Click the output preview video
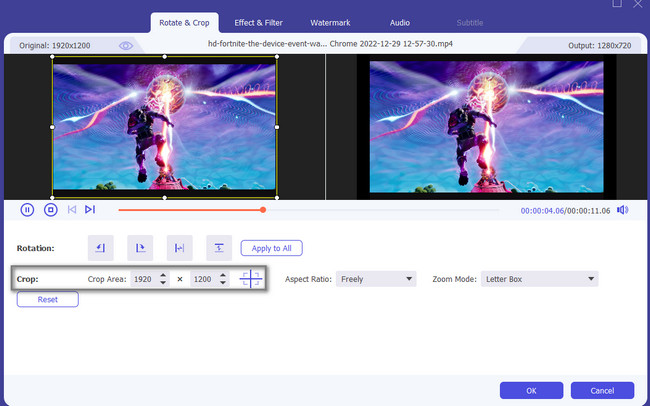Screen dimensions: 650x406 pos(487,127)
